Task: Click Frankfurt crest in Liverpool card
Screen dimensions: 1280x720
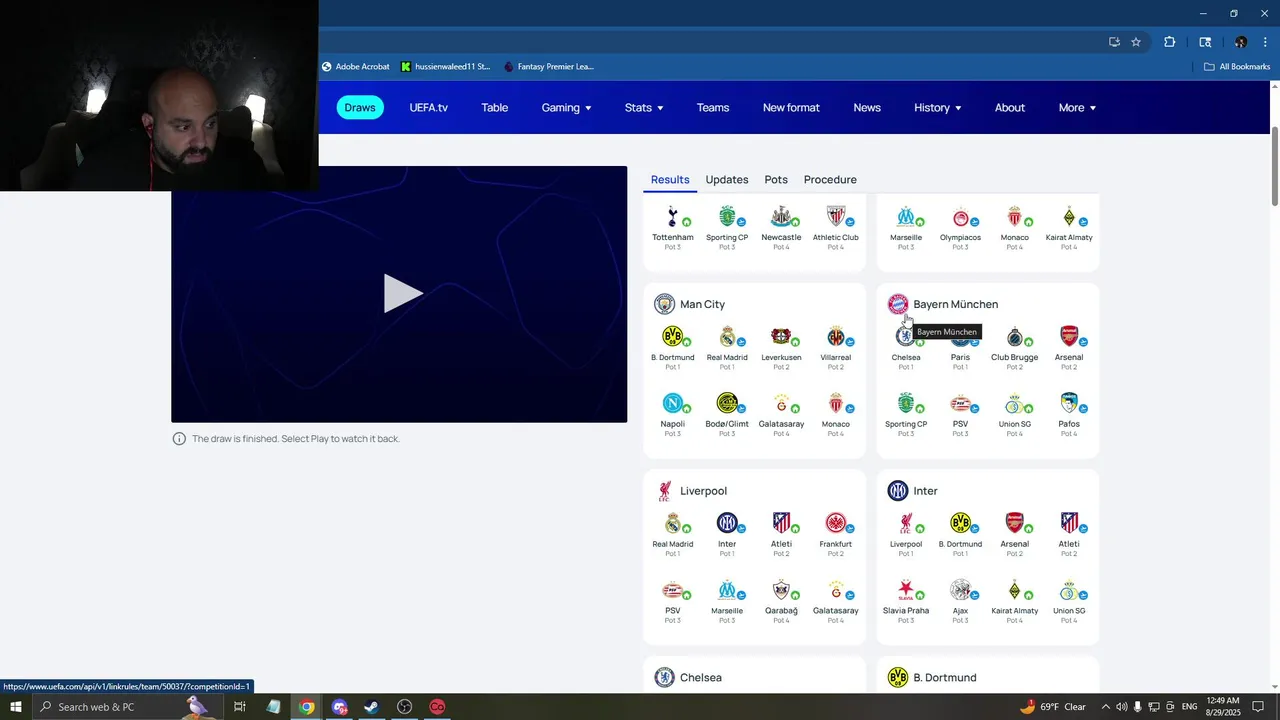Action: (835, 523)
